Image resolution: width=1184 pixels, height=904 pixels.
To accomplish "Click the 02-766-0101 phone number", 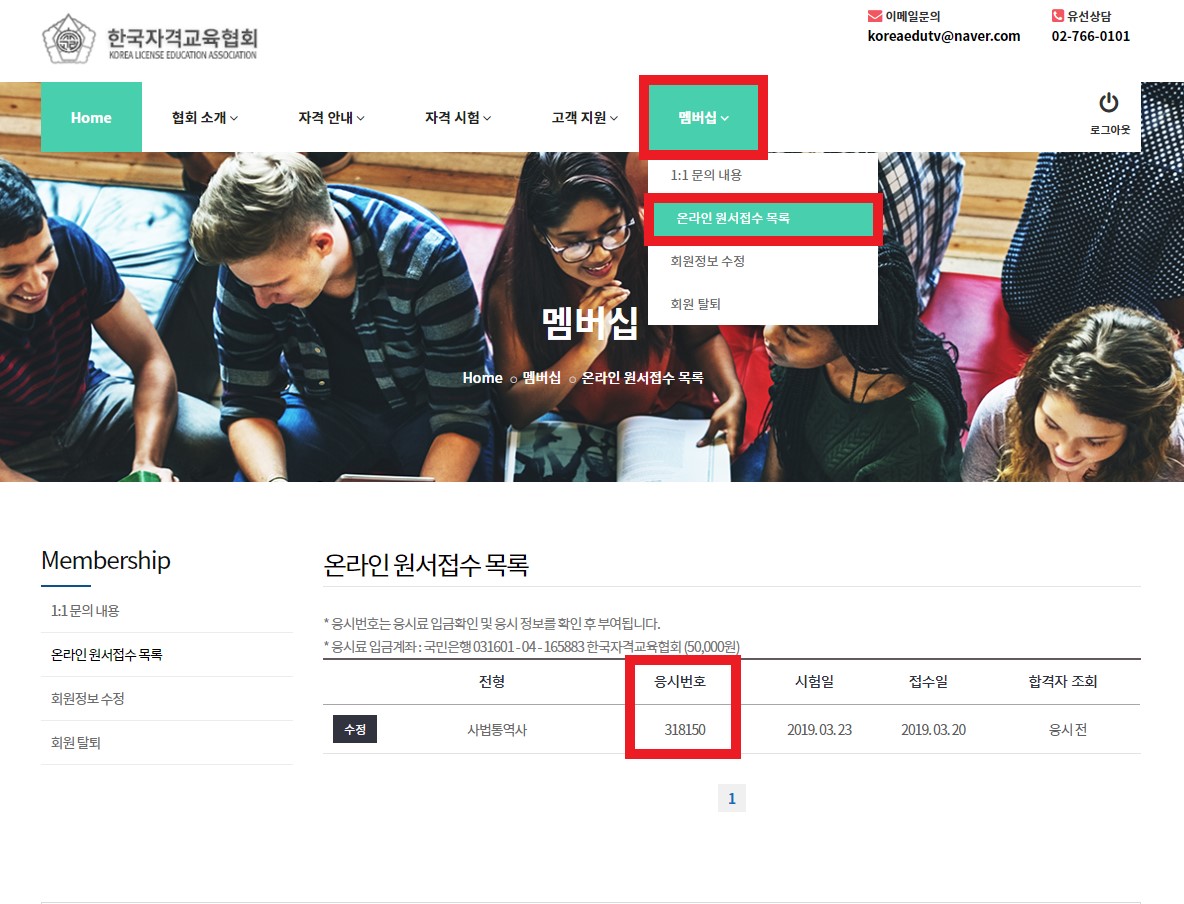I will coord(1091,36).
